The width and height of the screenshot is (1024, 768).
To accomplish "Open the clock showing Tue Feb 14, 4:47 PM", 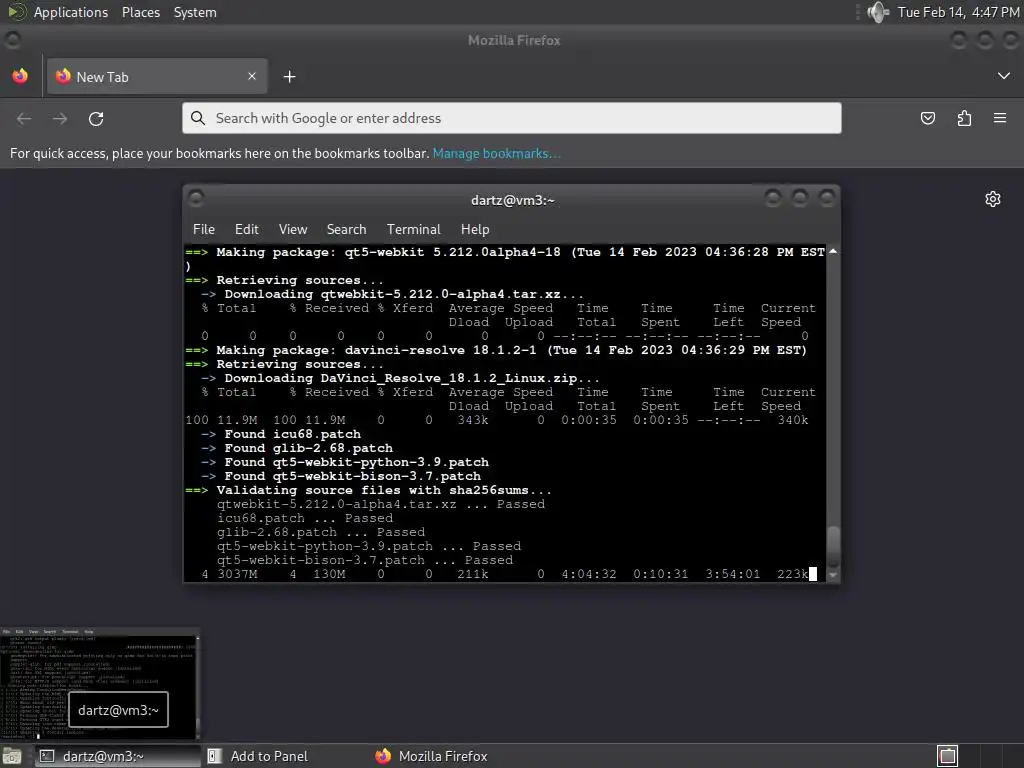I will tap(957, 12).
